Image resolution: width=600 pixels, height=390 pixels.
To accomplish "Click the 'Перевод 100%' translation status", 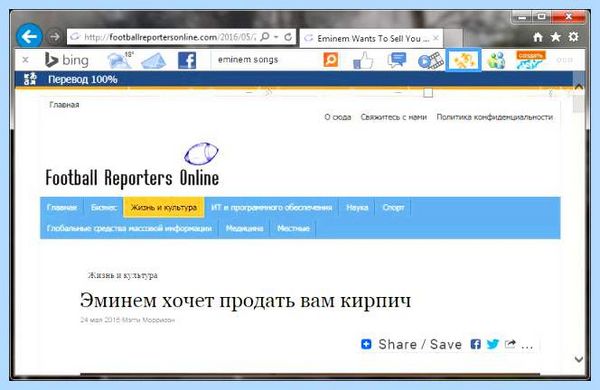I will coord(83,79).
